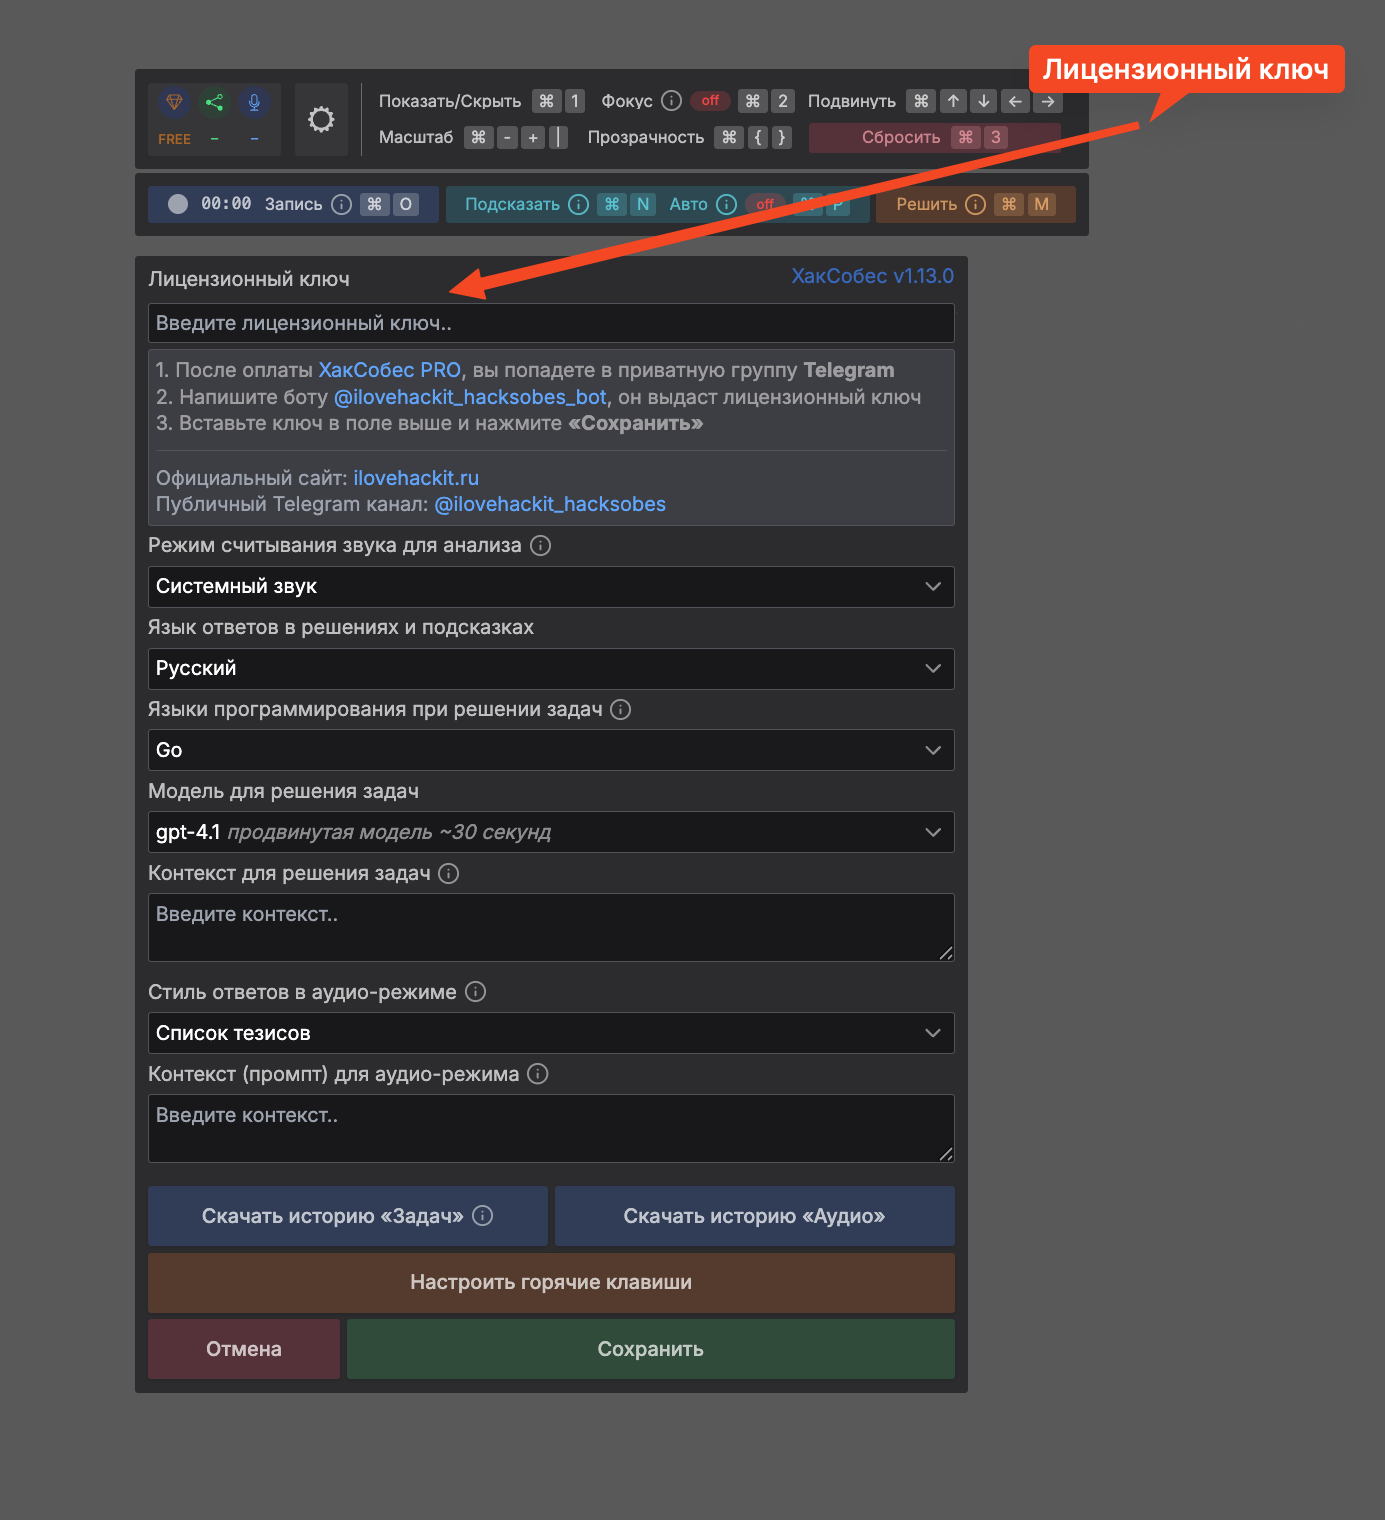Click the Запись label to start recording
Viewport: 1385px width, 1520px height.
293,204
